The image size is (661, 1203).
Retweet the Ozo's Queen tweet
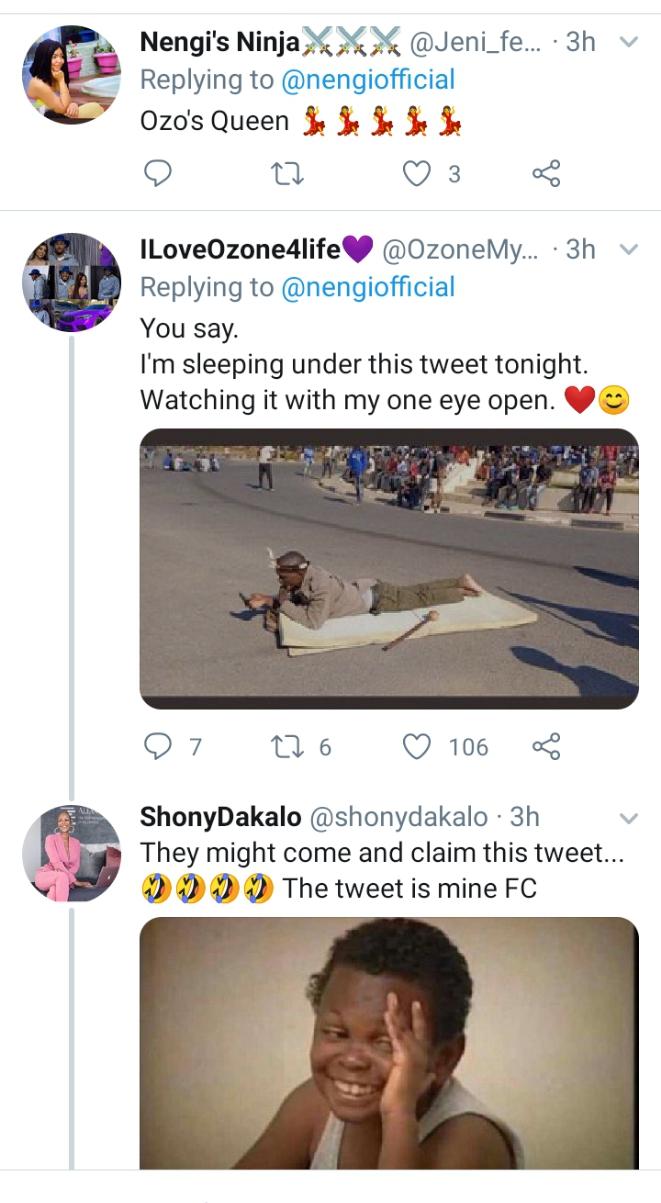pos(289,174)
